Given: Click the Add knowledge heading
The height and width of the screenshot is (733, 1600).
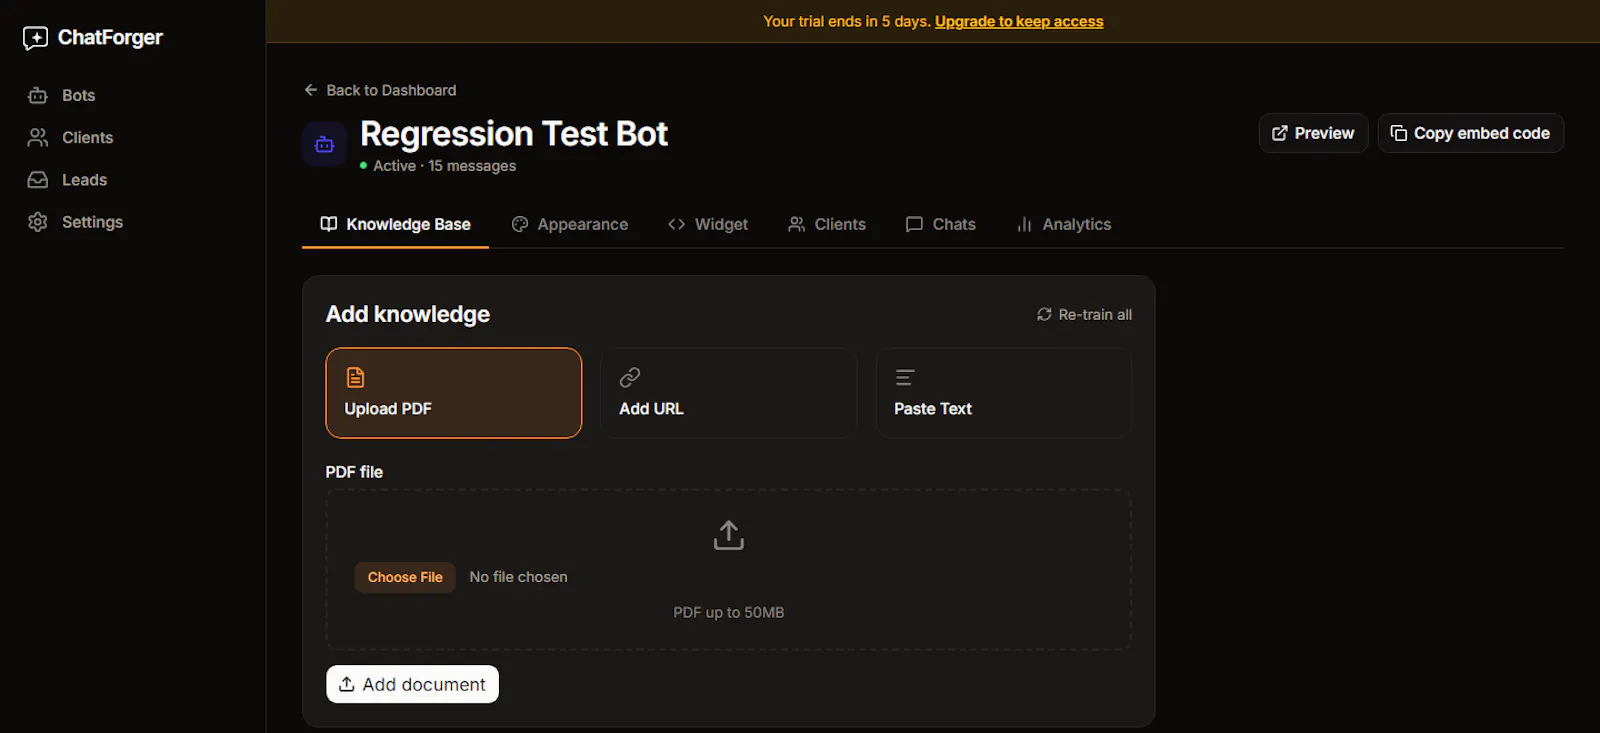Looking at the screenshot, I should (x=408, y=314).
